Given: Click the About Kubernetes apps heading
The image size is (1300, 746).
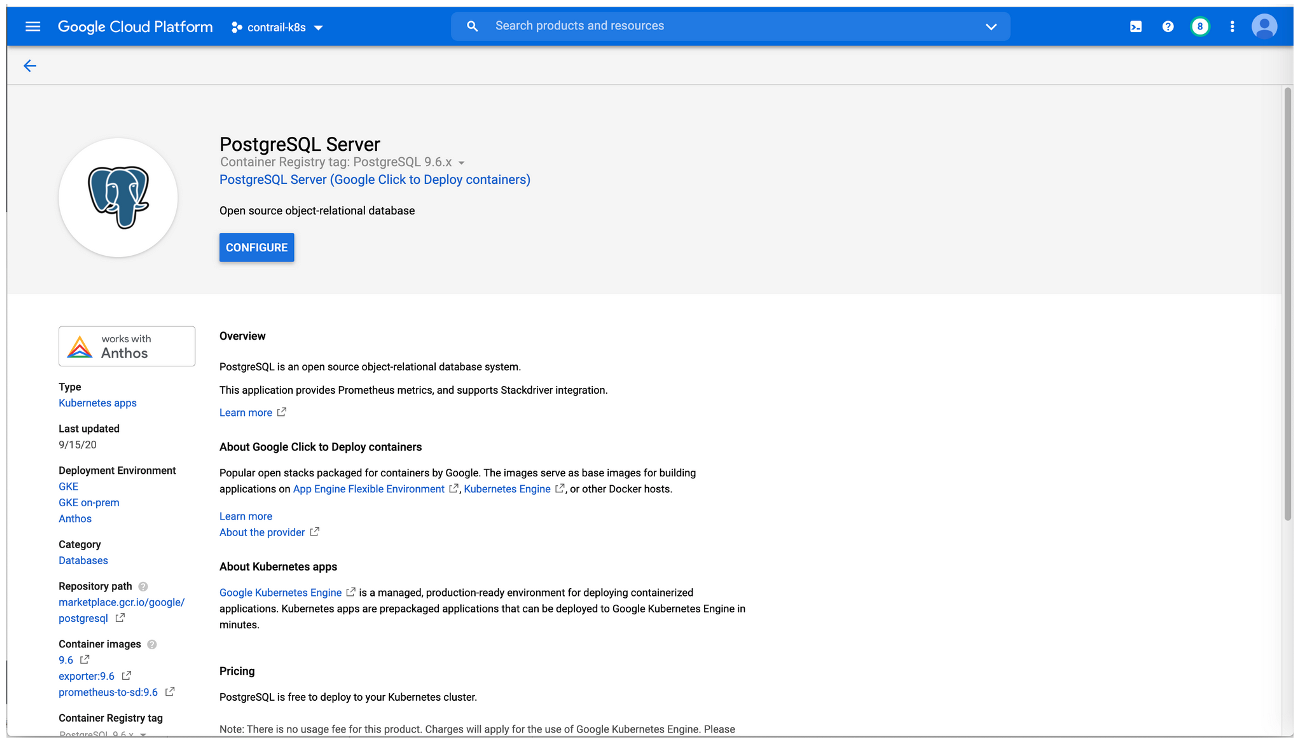Looking at the screenshot, I should 279,567.
